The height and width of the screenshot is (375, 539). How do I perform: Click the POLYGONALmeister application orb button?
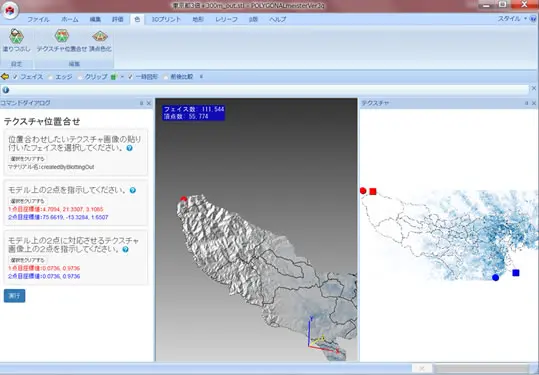click(x=10, y=10)
